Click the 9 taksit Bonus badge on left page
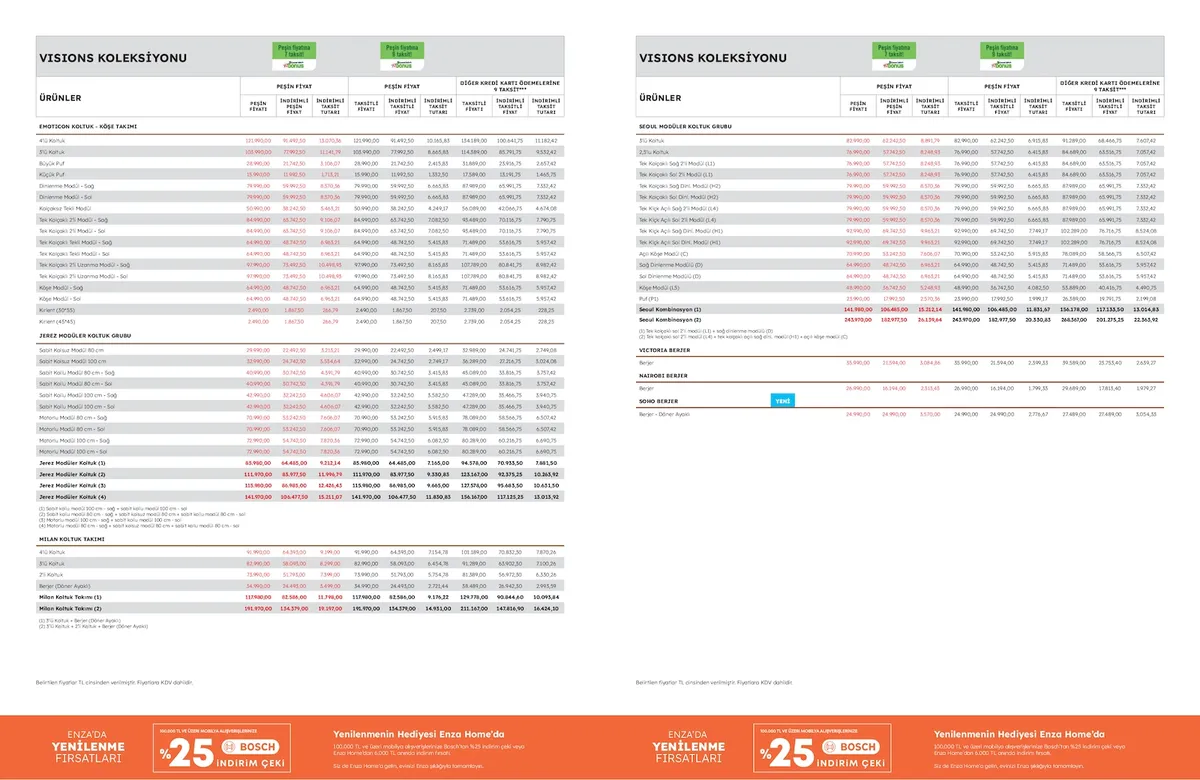This screenshot has height=780, width=1200. click(x=401, y=56)
